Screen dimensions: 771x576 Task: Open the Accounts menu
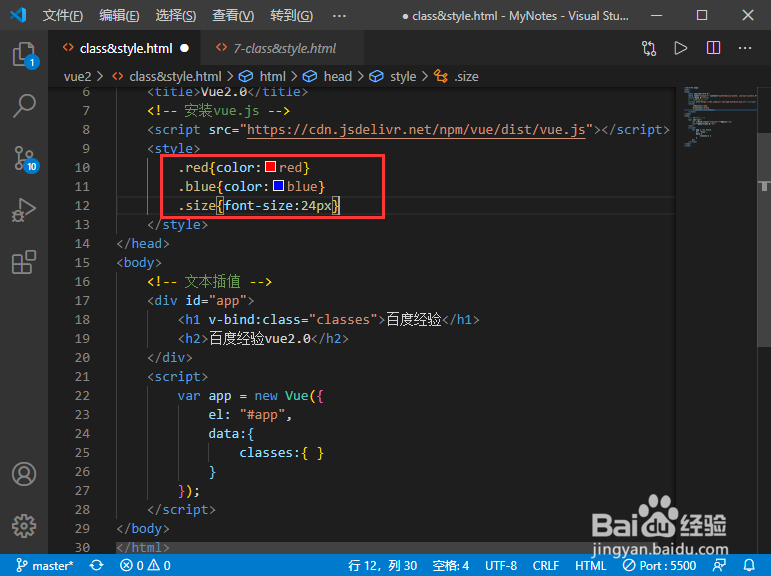pyautogui.click(x=24, y=474)
